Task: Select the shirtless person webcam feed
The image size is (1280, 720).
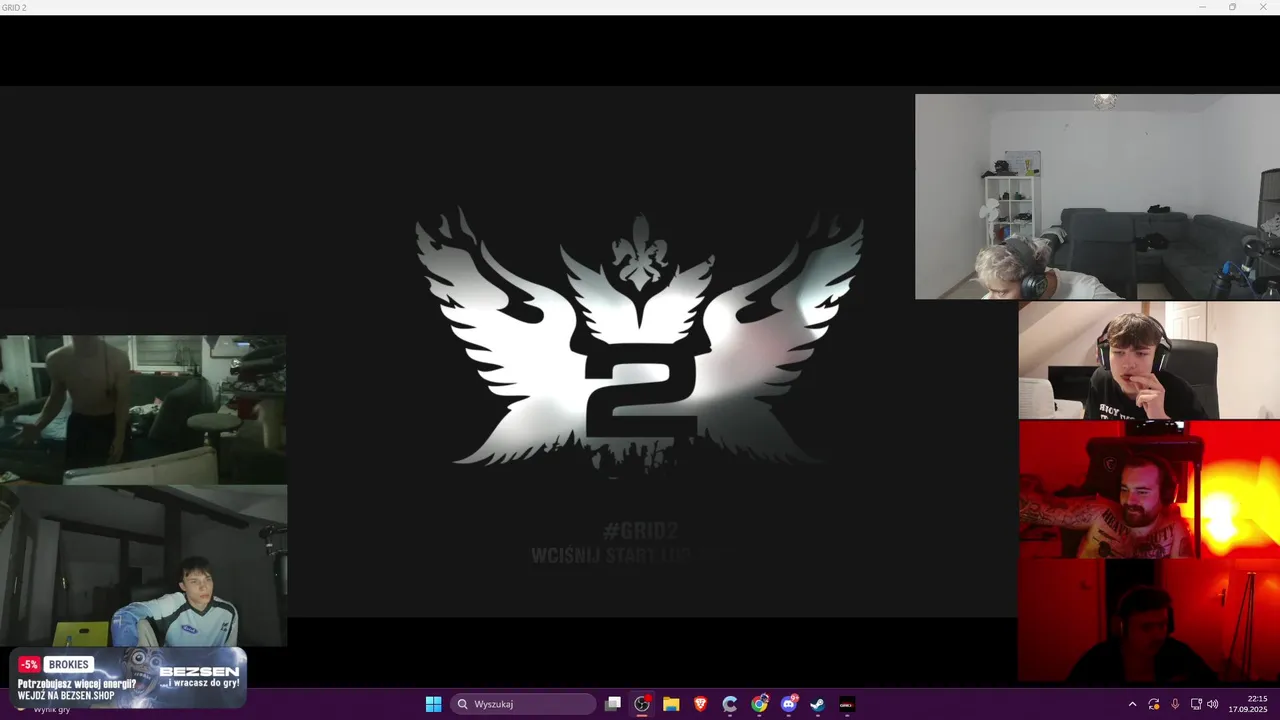Action: point(143,410)
